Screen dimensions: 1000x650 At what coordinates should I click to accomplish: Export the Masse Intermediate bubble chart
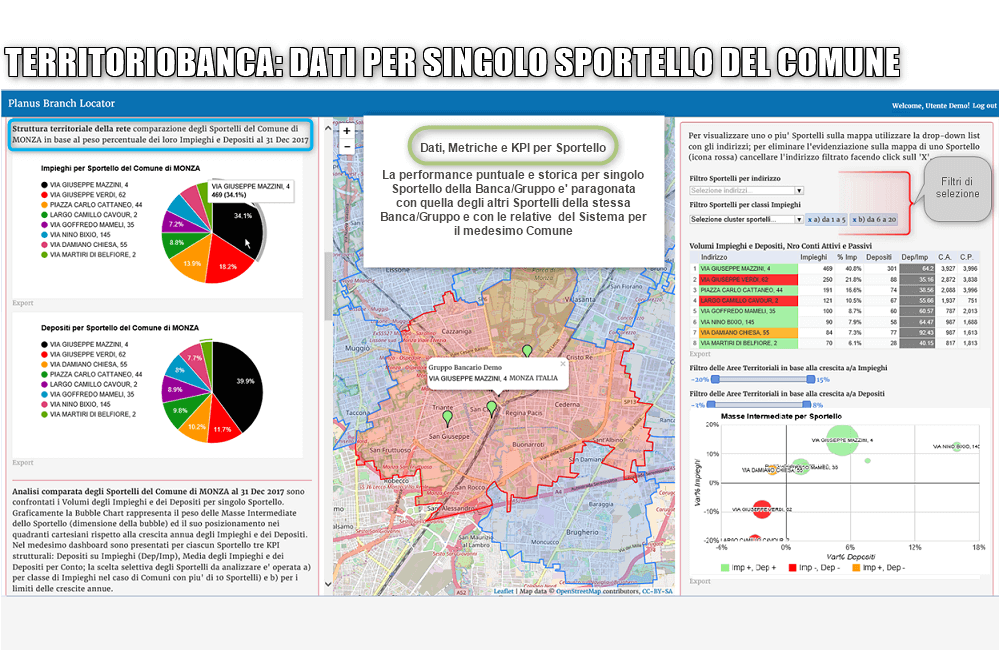tap(700, 581)
